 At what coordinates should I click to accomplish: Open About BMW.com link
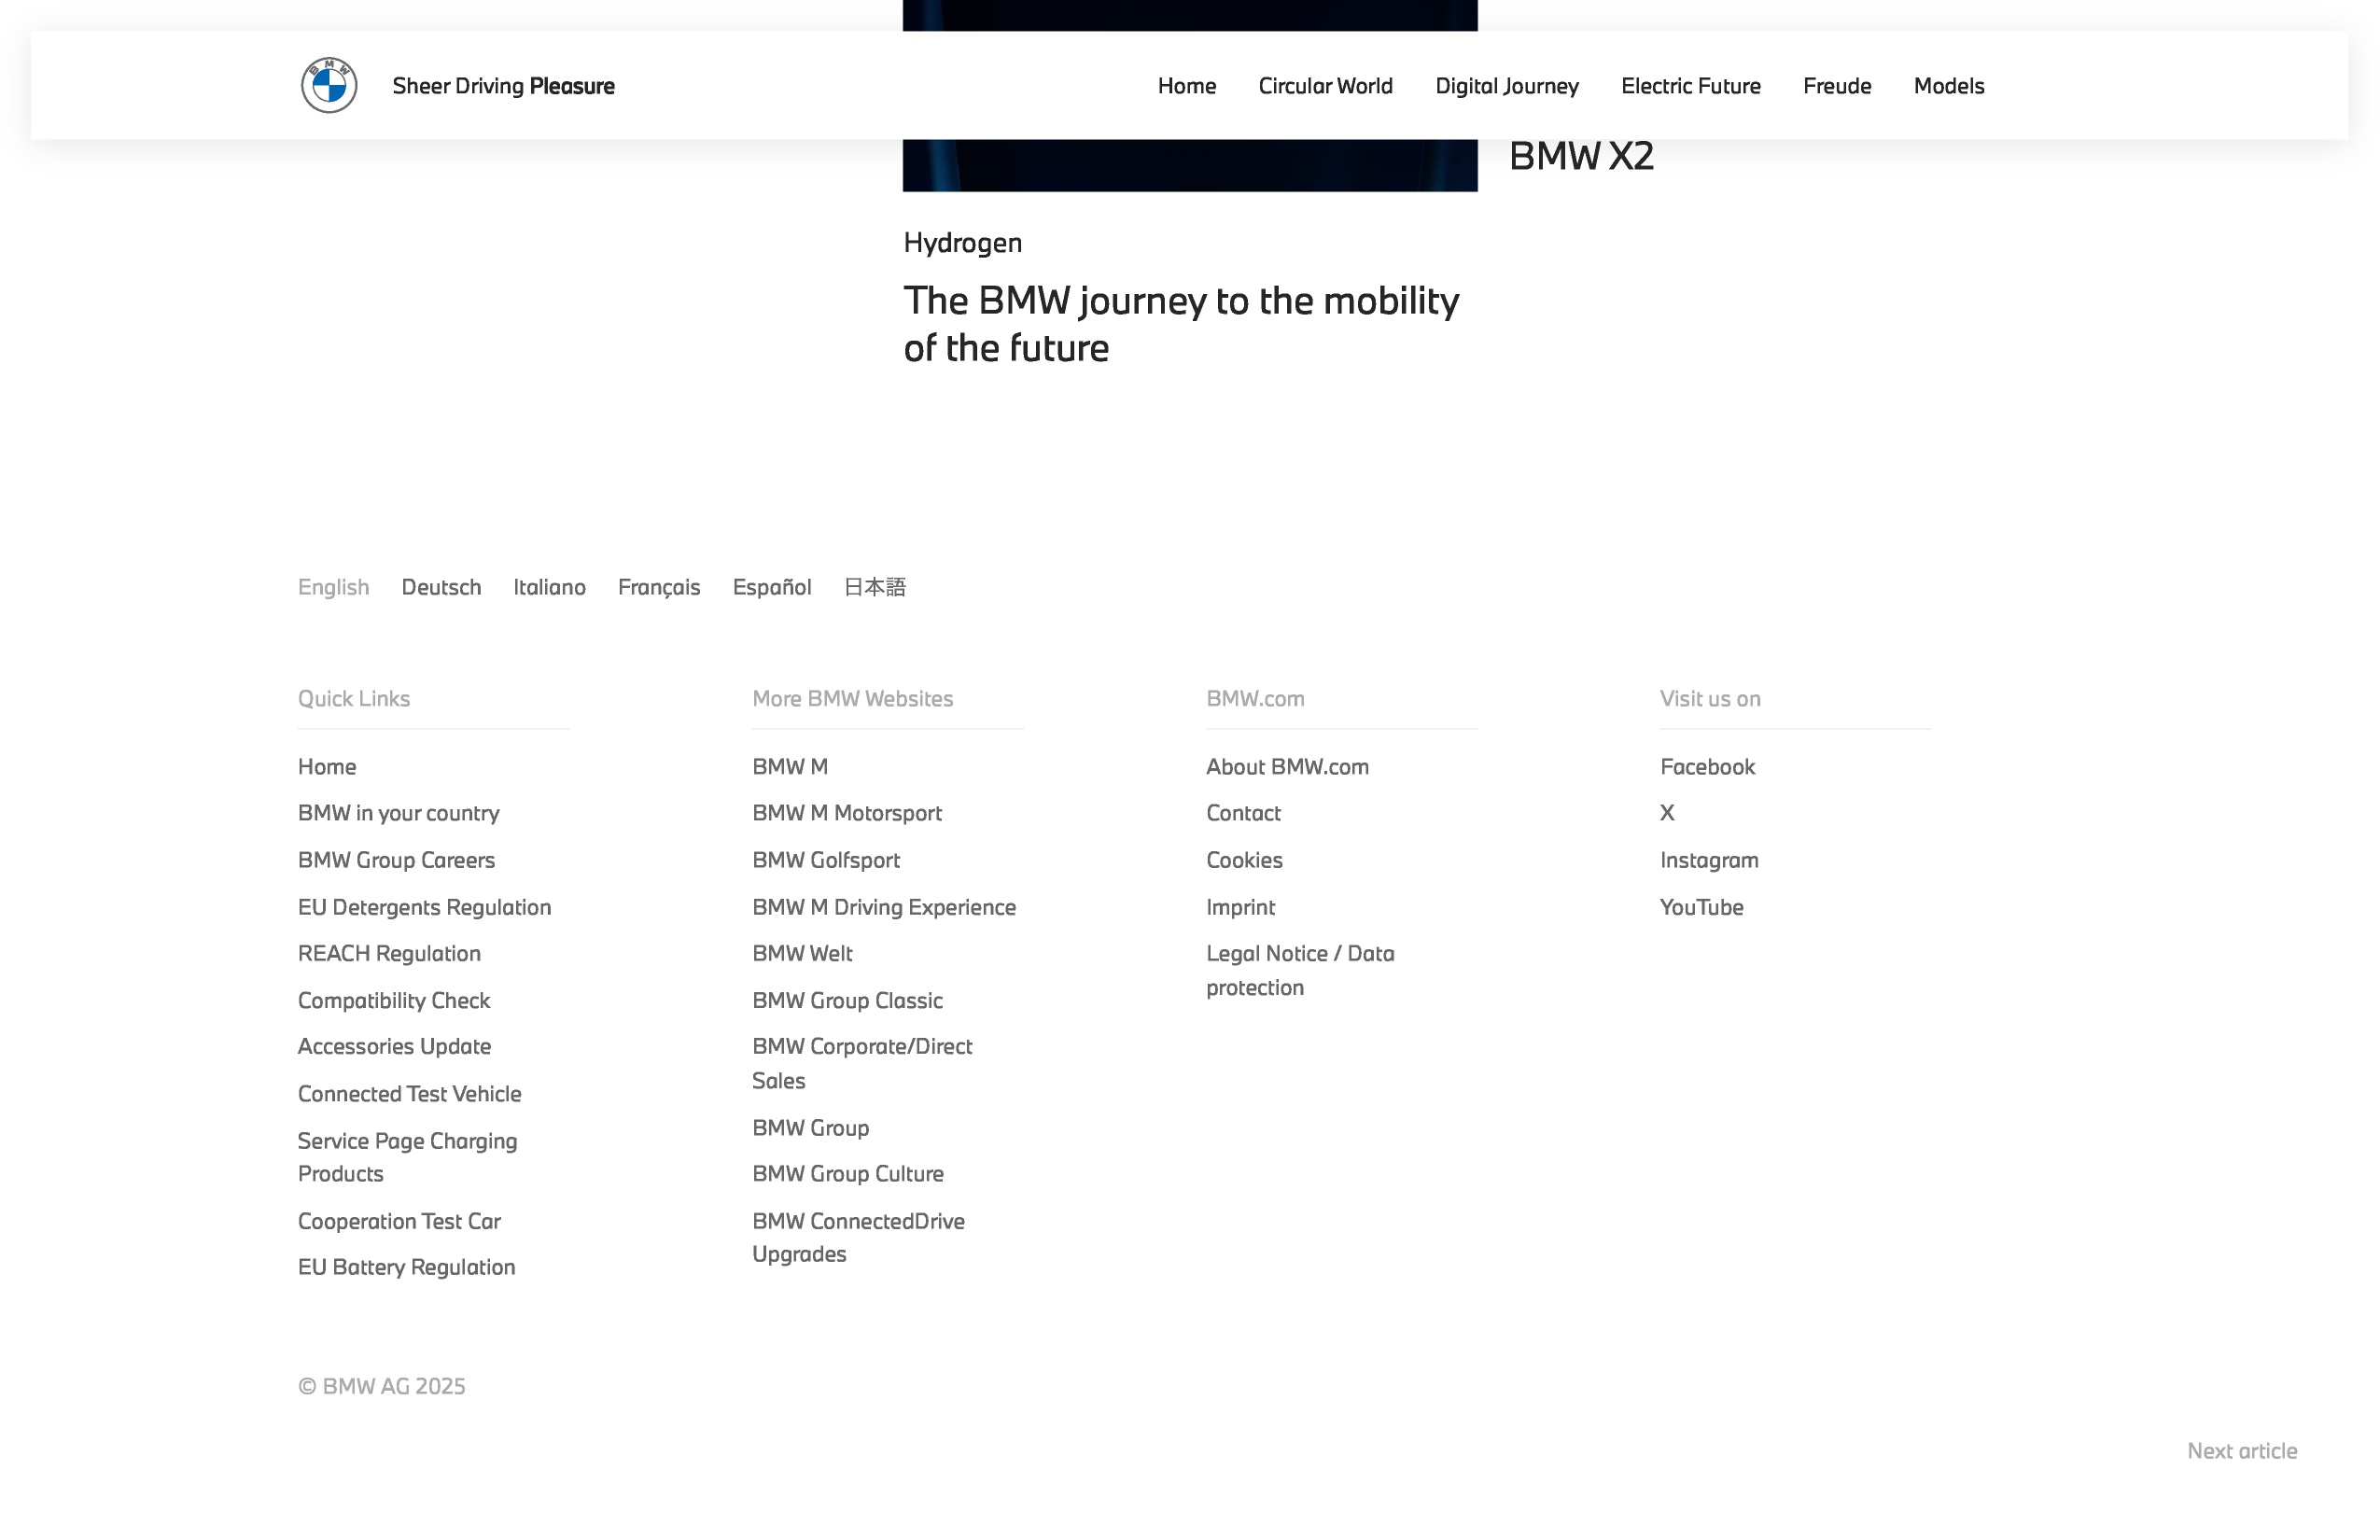tap(1287, 767)
